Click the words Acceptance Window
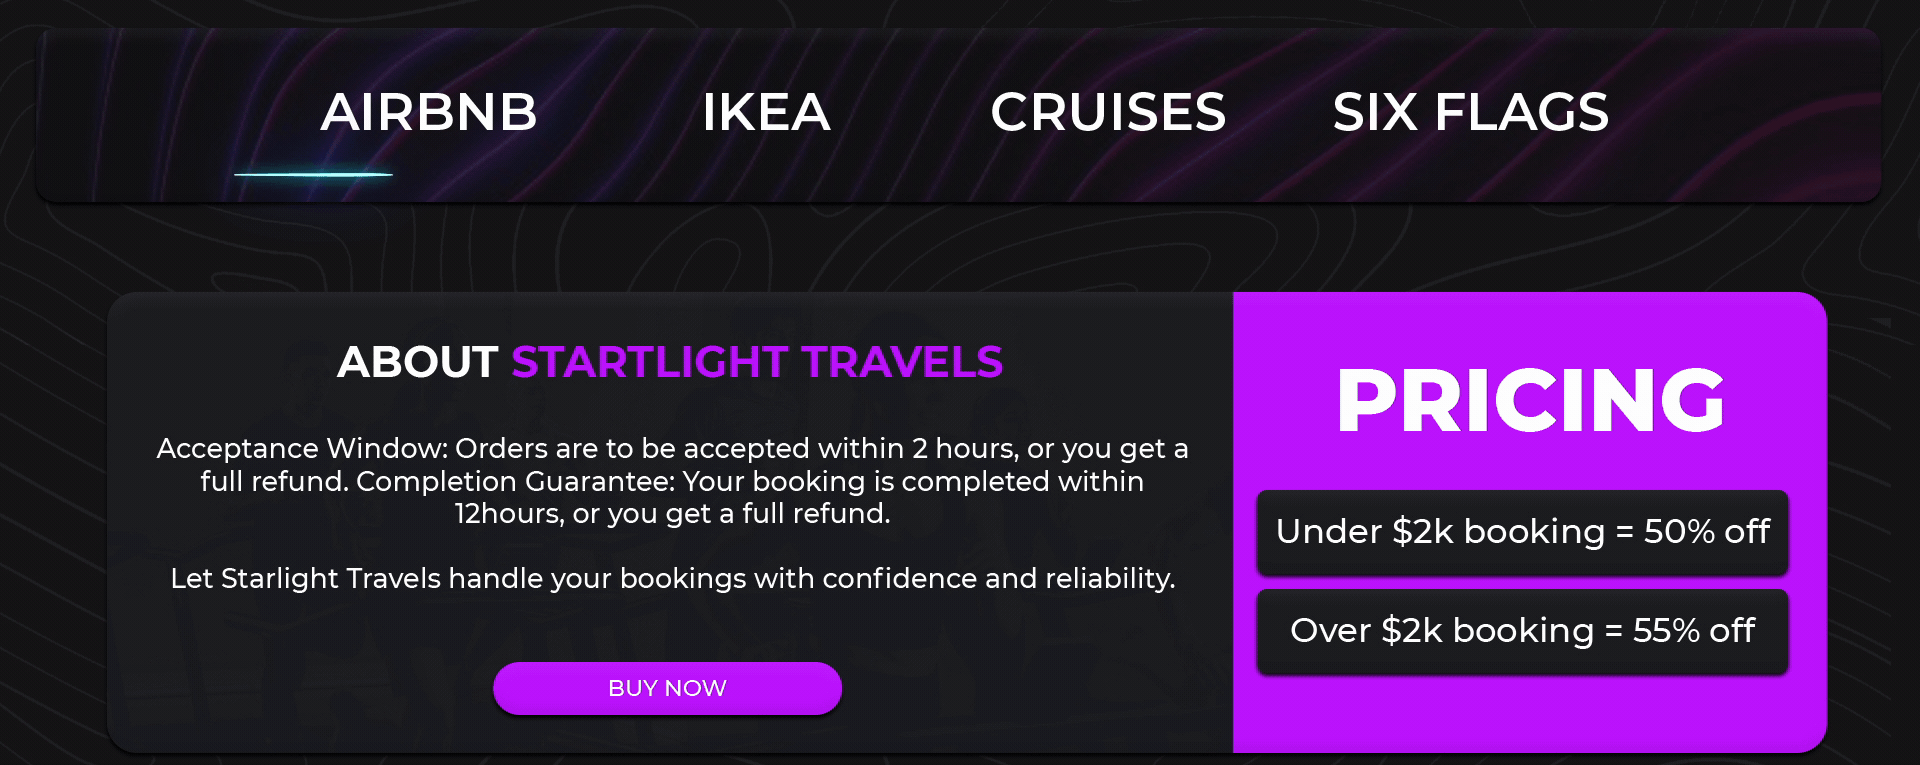 coord(302,448)
